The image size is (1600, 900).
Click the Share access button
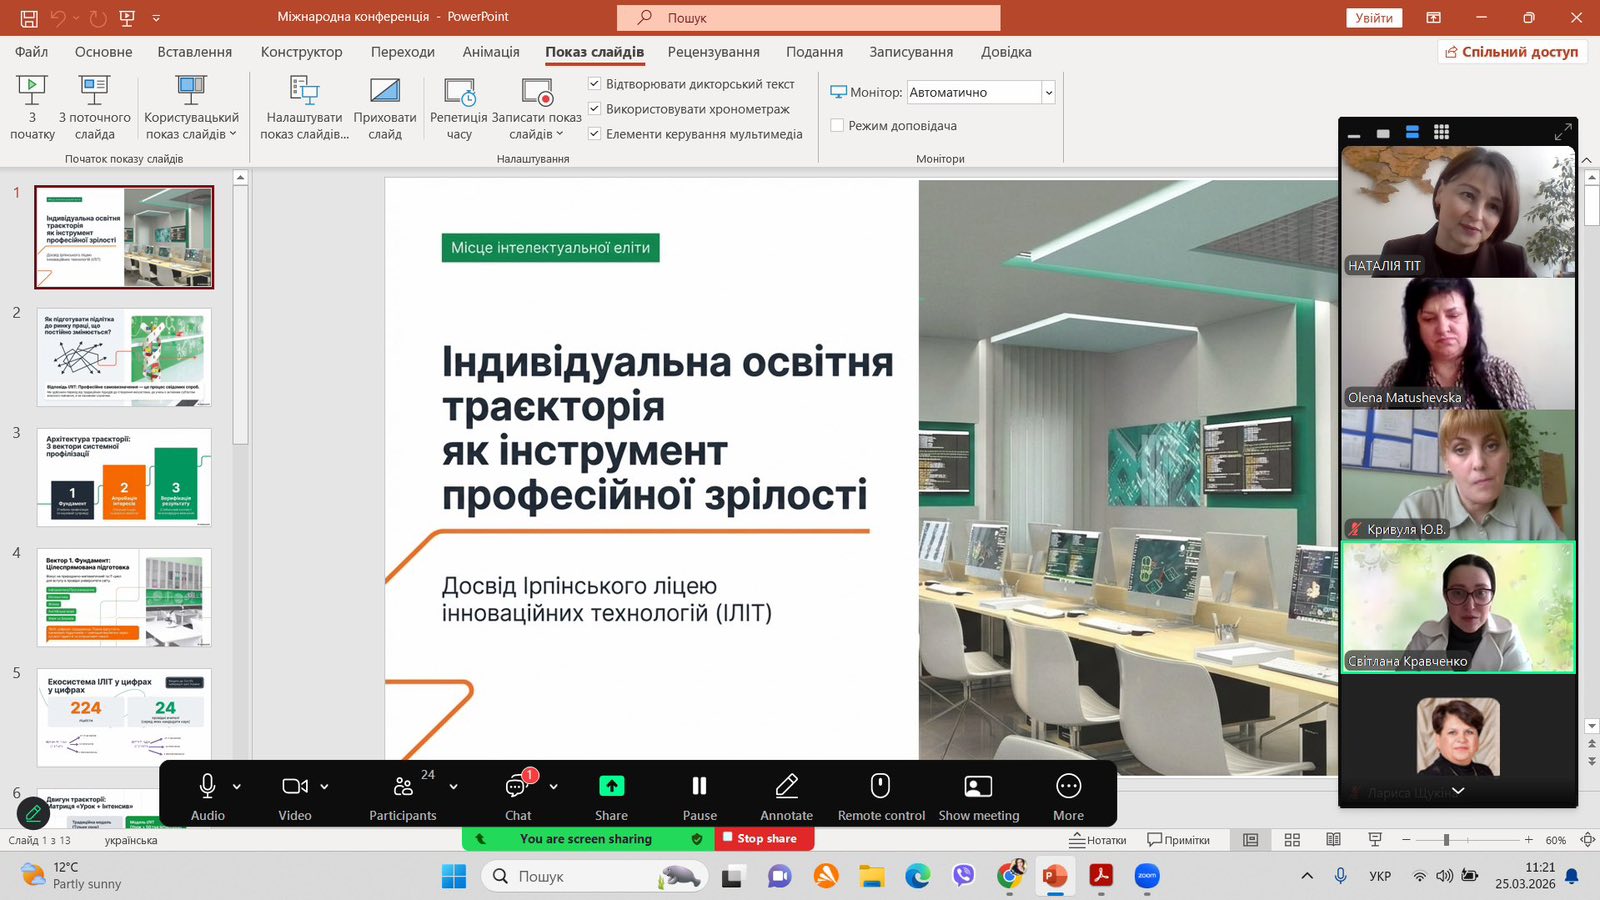1512,52
